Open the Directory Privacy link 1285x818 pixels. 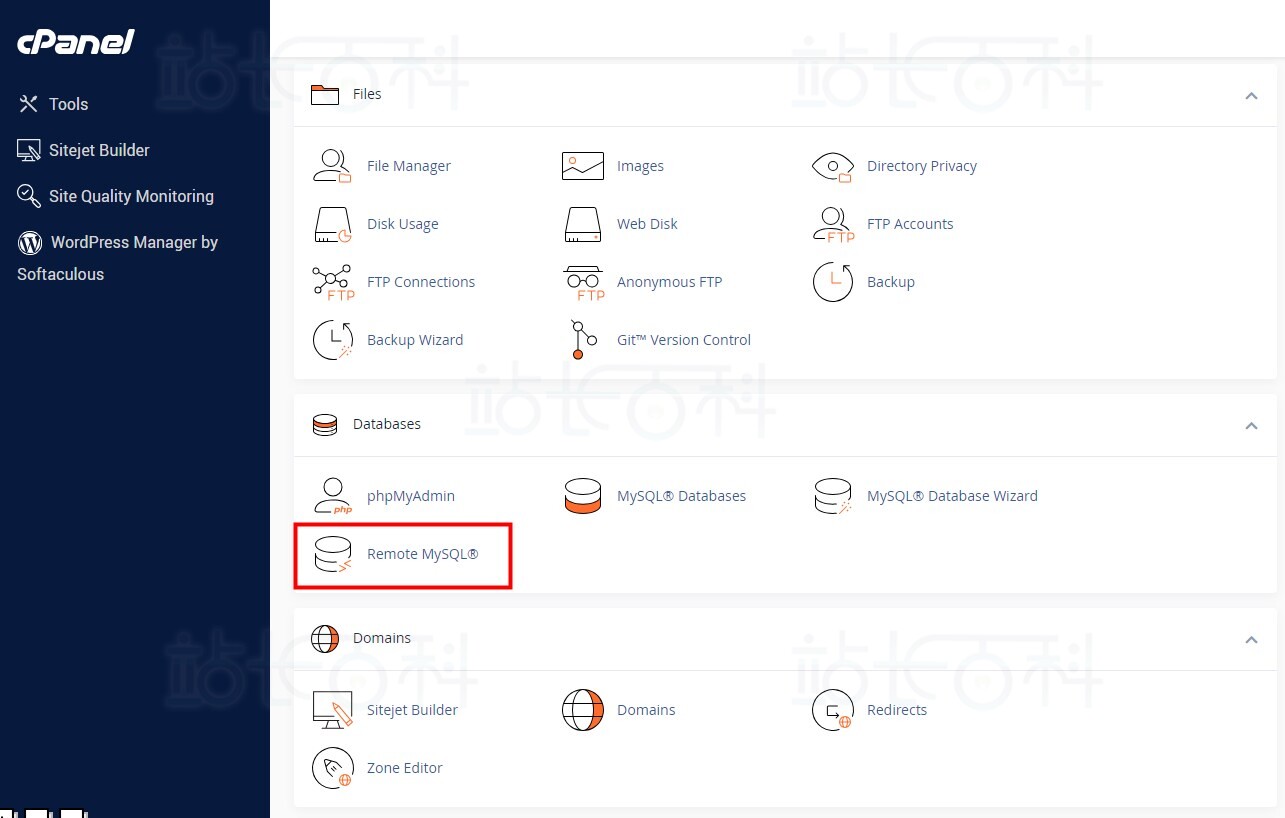click(922, 166)
